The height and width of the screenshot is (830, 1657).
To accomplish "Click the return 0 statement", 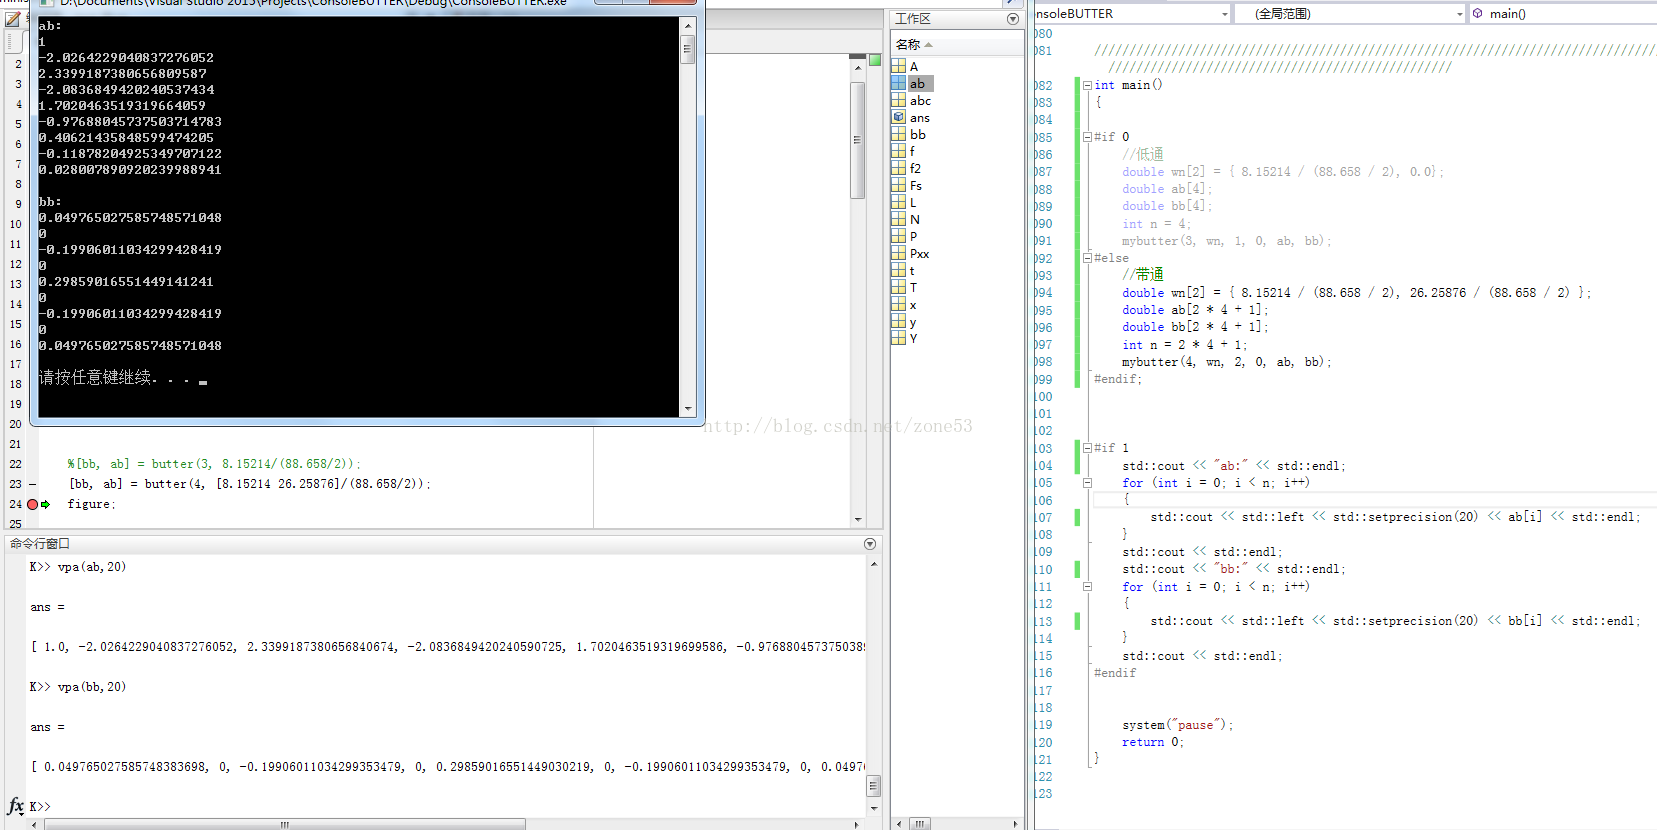I will [x=1152, y=742].
